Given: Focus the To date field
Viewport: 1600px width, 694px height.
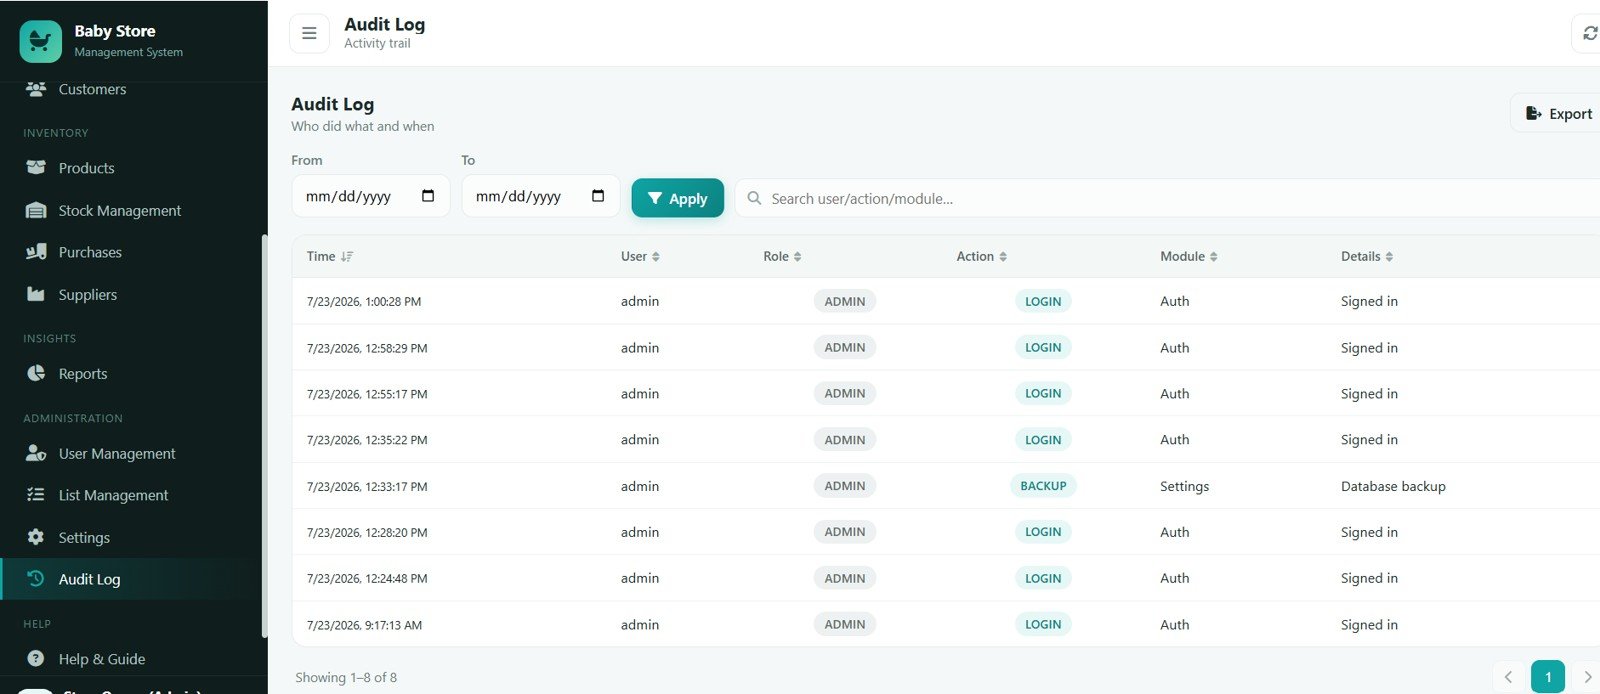Looking at the screenshot, I should point(540,196).
